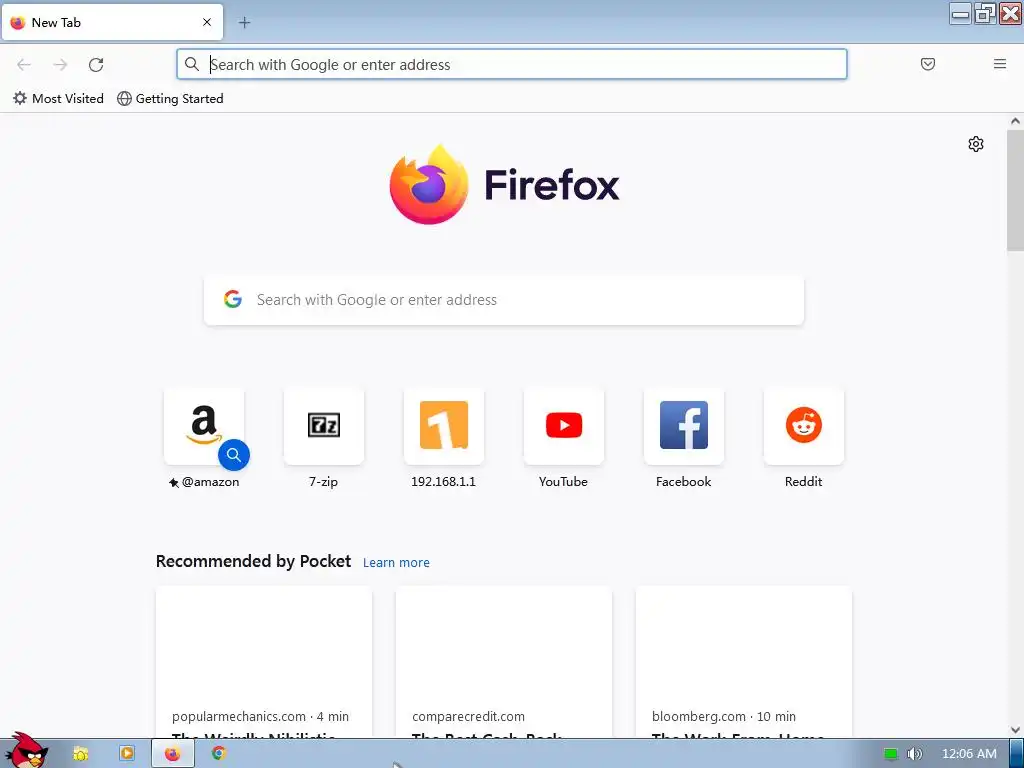The width and height of the screenshot is (1024, 768).
Task: Open the media player taskbar icon
Action: pos(127,754)
